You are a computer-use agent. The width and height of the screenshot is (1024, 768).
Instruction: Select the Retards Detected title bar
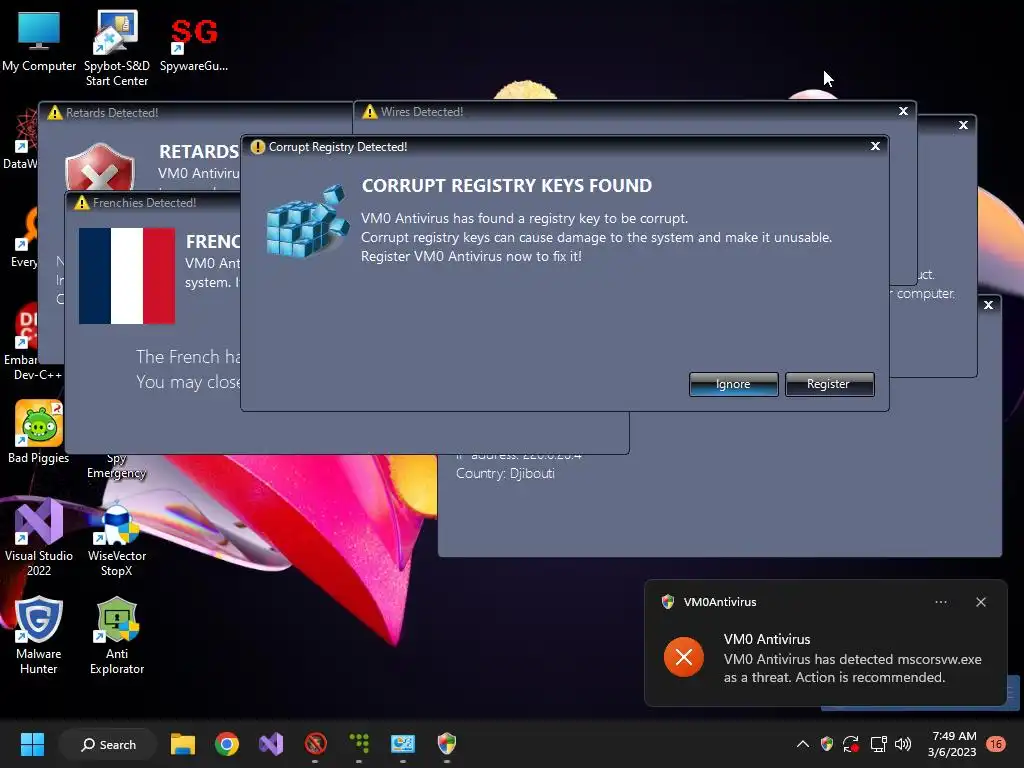pos(196,112)
